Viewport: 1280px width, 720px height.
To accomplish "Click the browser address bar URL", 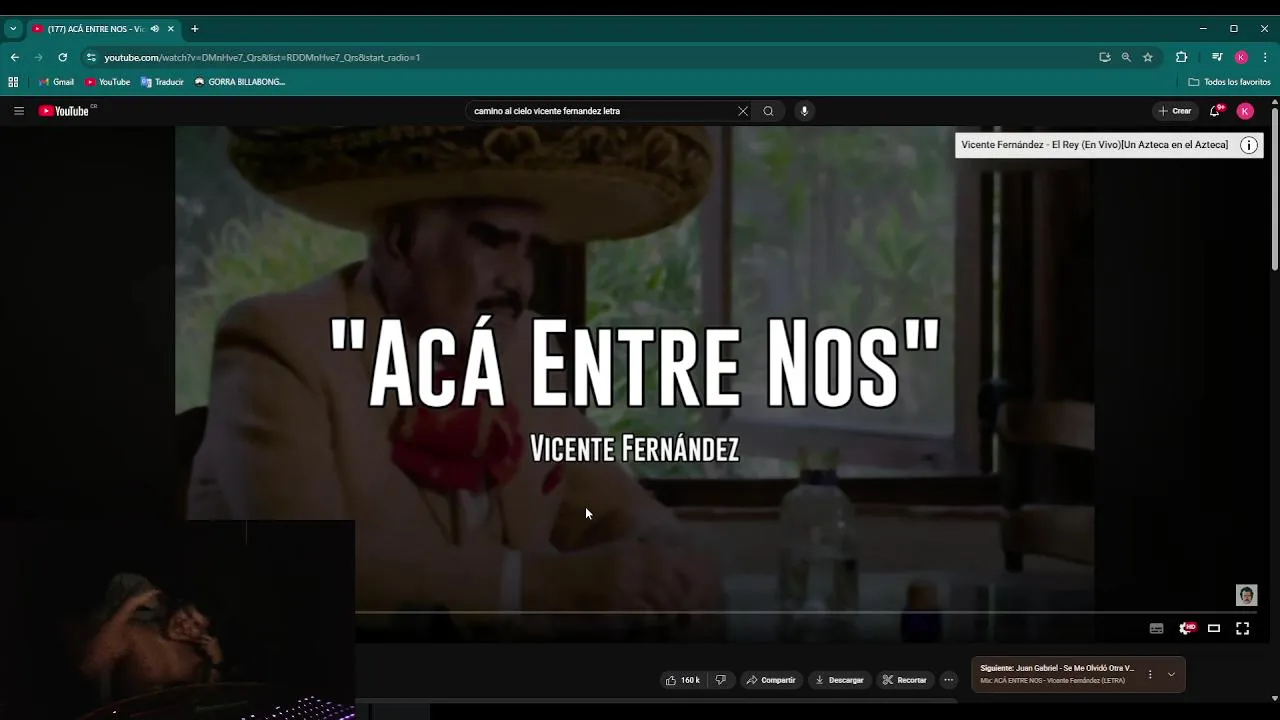I will [262, 57].
